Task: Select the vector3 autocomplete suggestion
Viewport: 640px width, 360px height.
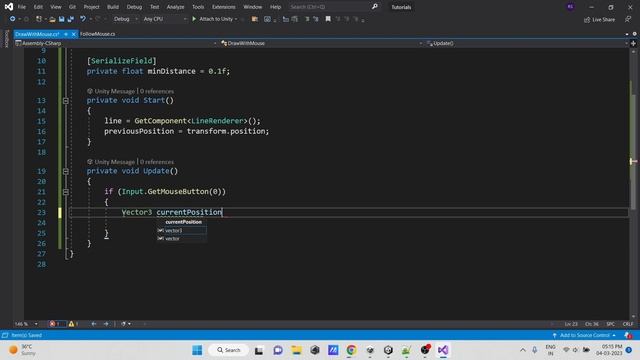Action: [x=182, y=231]
